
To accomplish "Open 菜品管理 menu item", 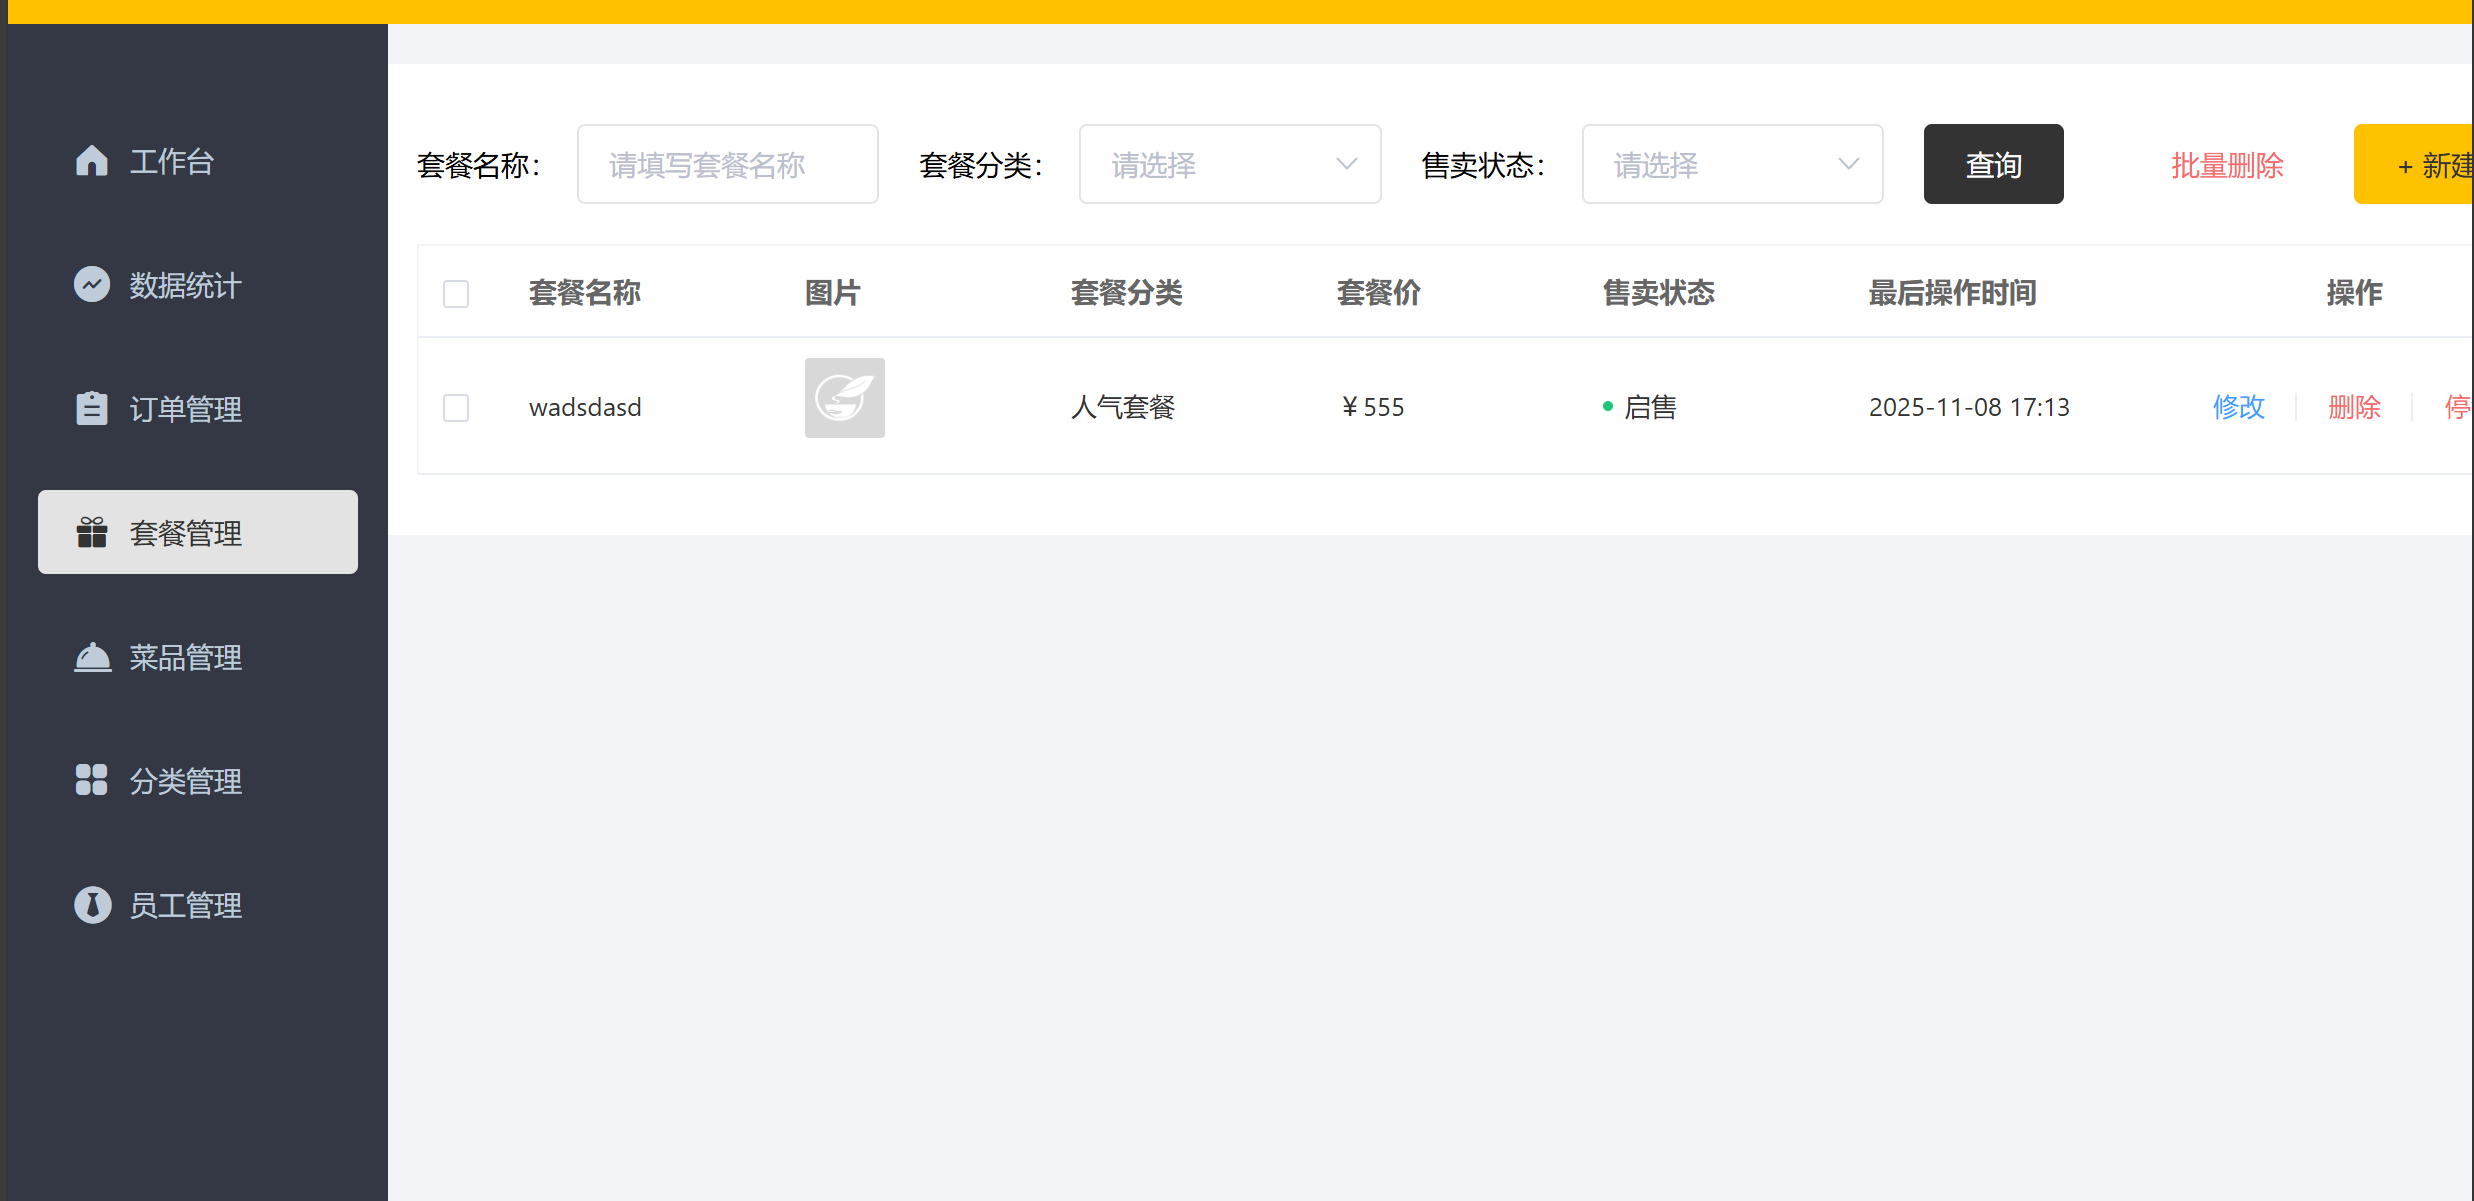I will pyautogui.click(x=186, y=657).
